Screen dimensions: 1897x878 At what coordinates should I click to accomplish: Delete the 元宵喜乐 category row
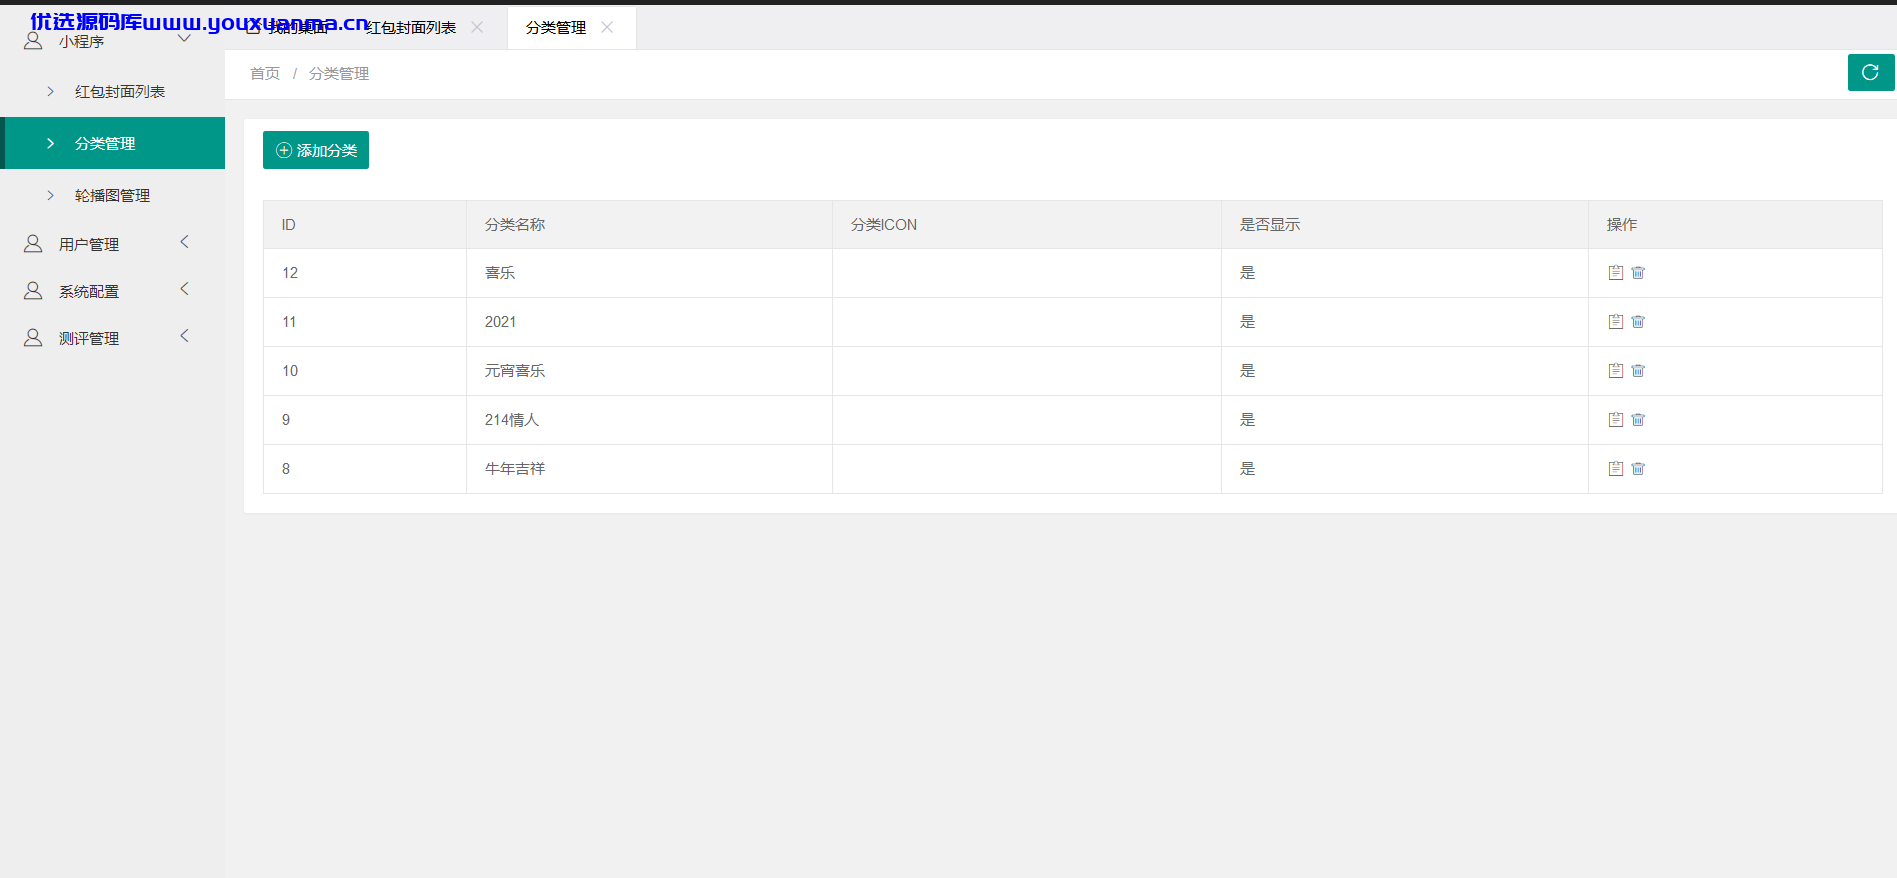1638,370
